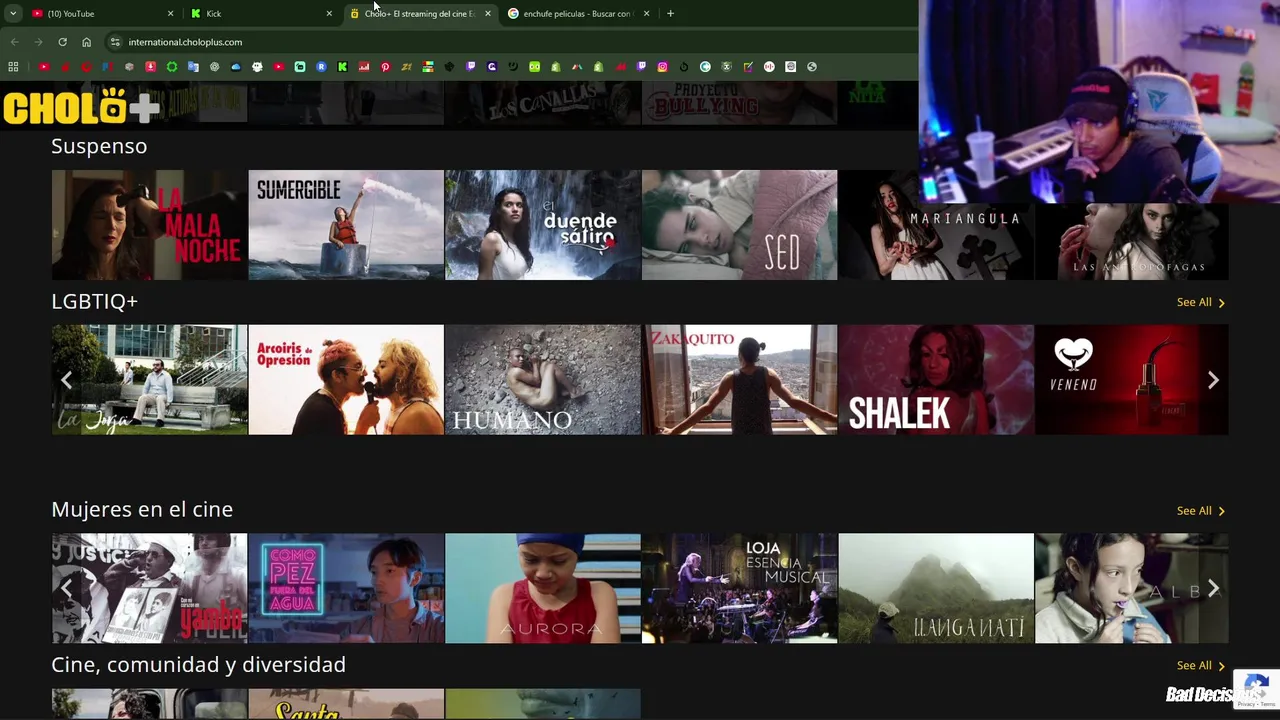1280x720 pixels.
Task: Open Arcoíris de Opresión thumbnail
Action: point(346,380)
